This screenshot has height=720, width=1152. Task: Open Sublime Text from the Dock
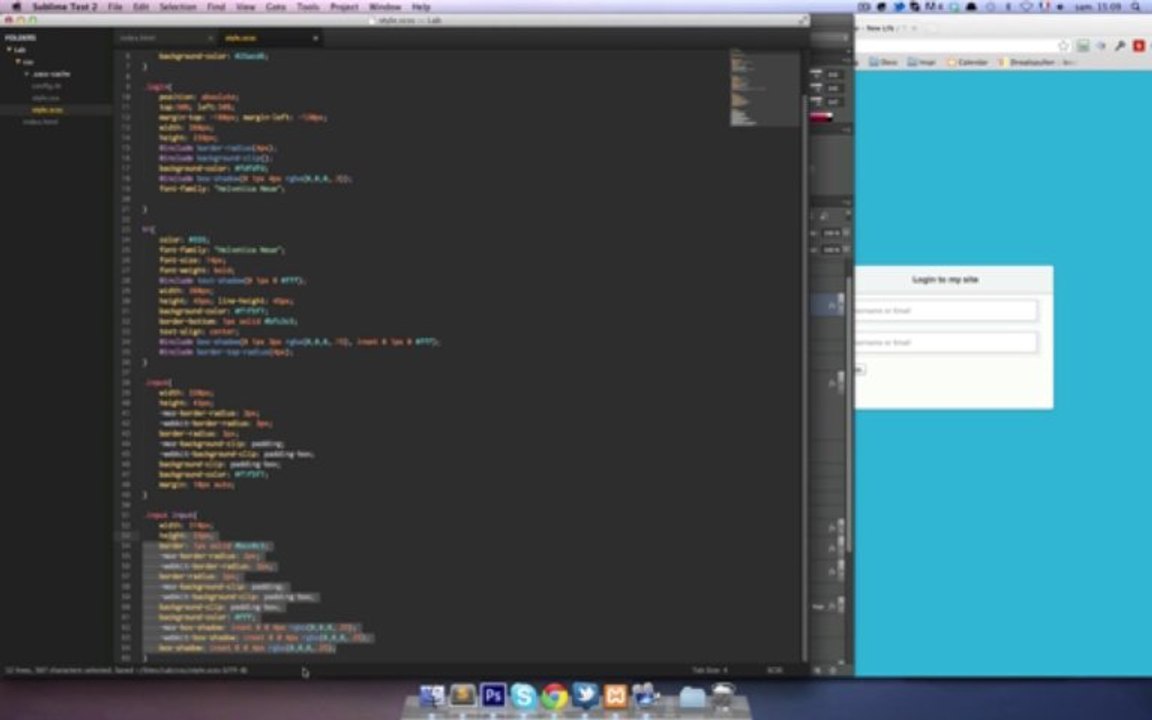[x=463, y=695]
